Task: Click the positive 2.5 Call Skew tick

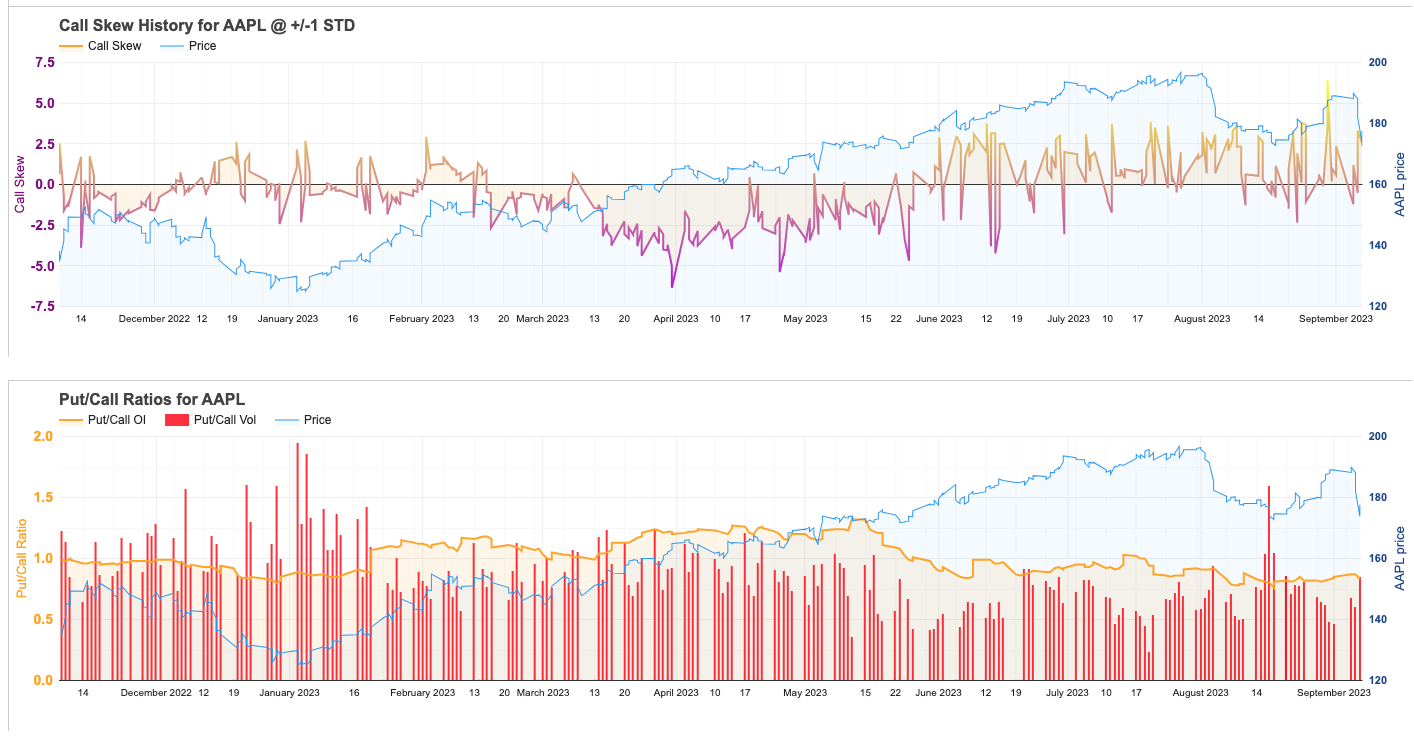Action: 44,144
